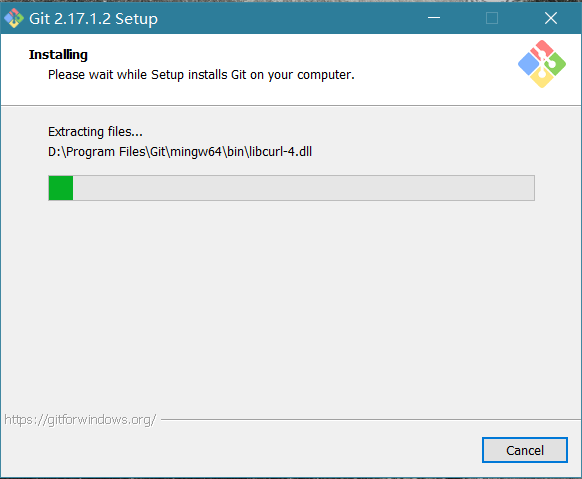
Task: Click the bold Installing heading
Action: coord(58,55)
